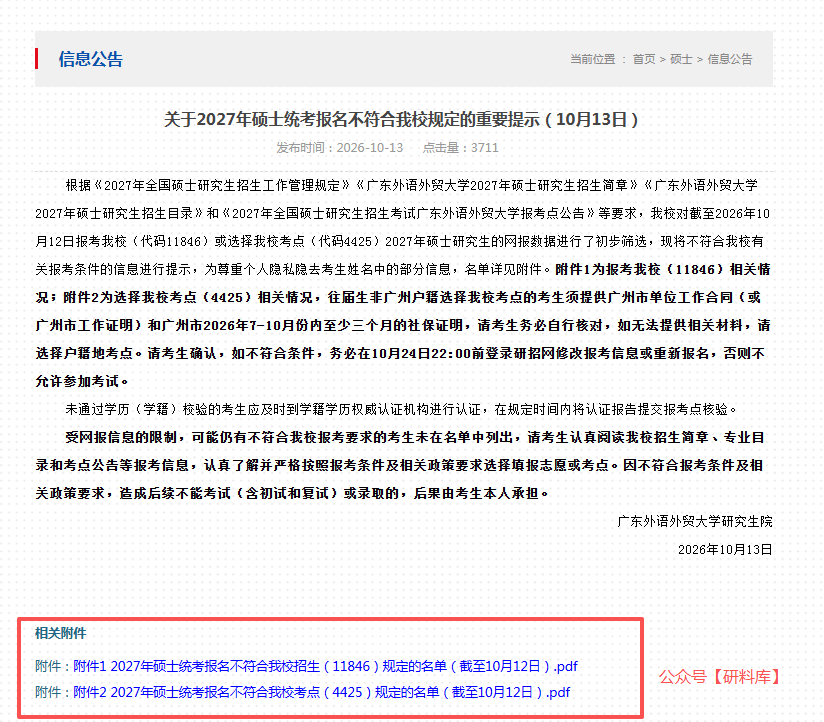
Task: Click the publish date 发布时间：2026-10-13
Action: pos(340,148)
